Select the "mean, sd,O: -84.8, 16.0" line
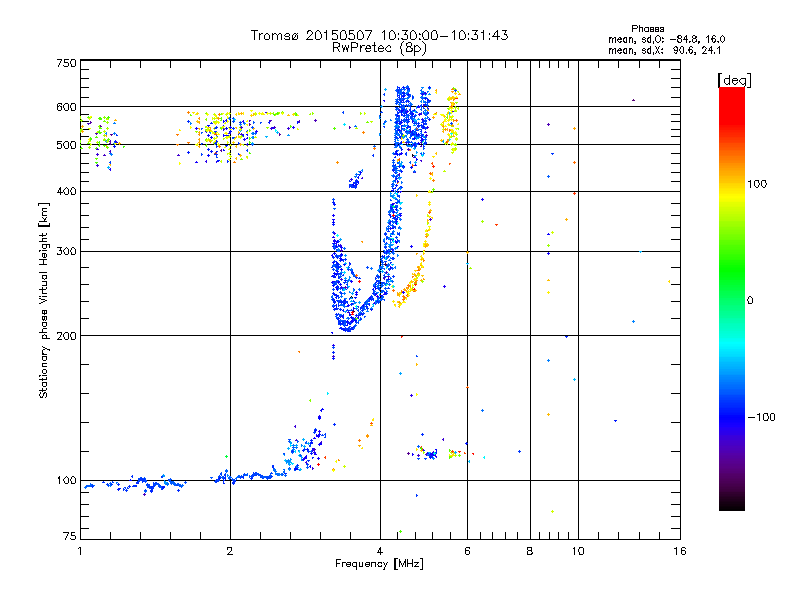The width and height of the screenshot is (800, 600). [x=666, y=40]
